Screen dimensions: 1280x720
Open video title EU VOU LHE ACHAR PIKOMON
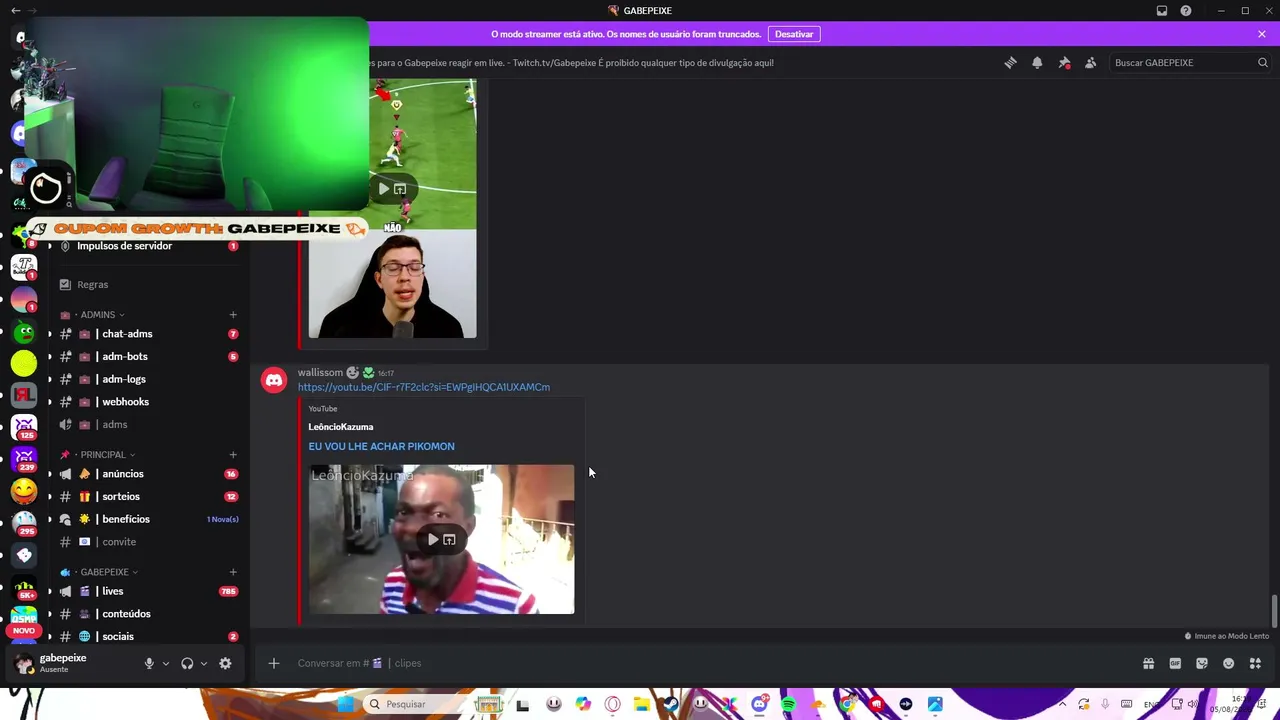click(381, 446)
